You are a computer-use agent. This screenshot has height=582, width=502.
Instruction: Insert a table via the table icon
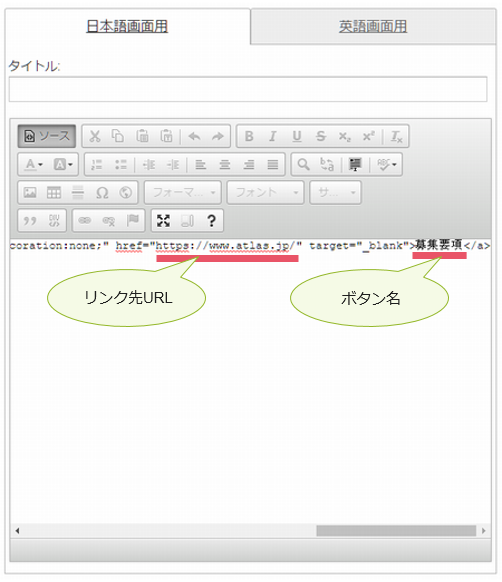[x=54, y=193]
